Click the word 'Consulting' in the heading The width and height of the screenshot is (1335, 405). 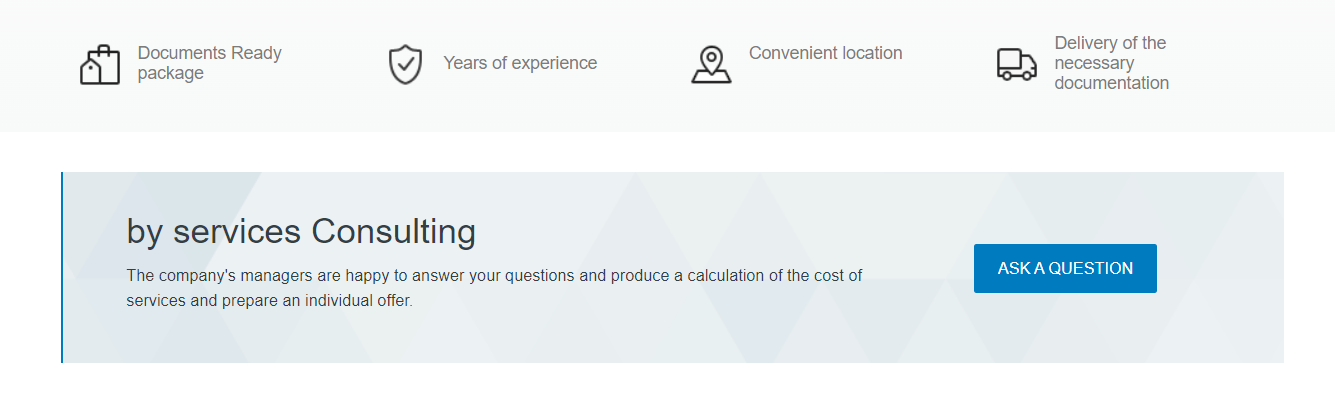pos(393,232)
